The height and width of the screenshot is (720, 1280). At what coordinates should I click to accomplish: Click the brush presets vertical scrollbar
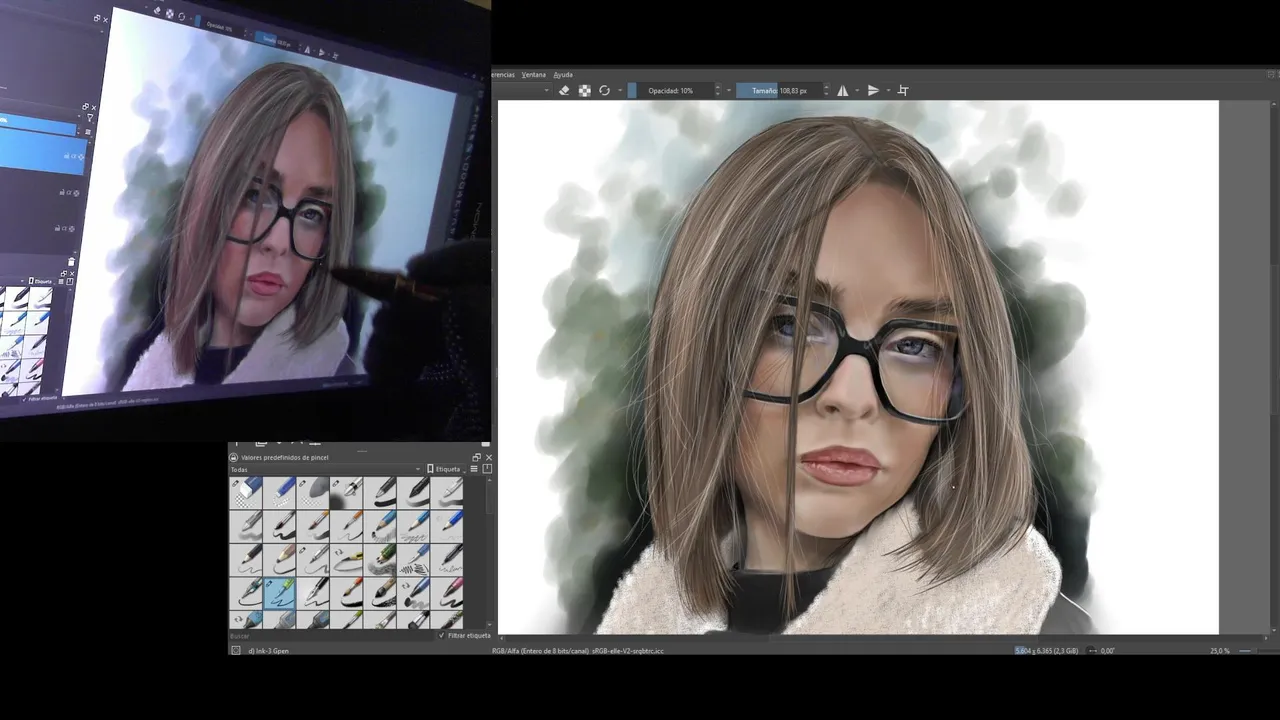pos(489,552)
